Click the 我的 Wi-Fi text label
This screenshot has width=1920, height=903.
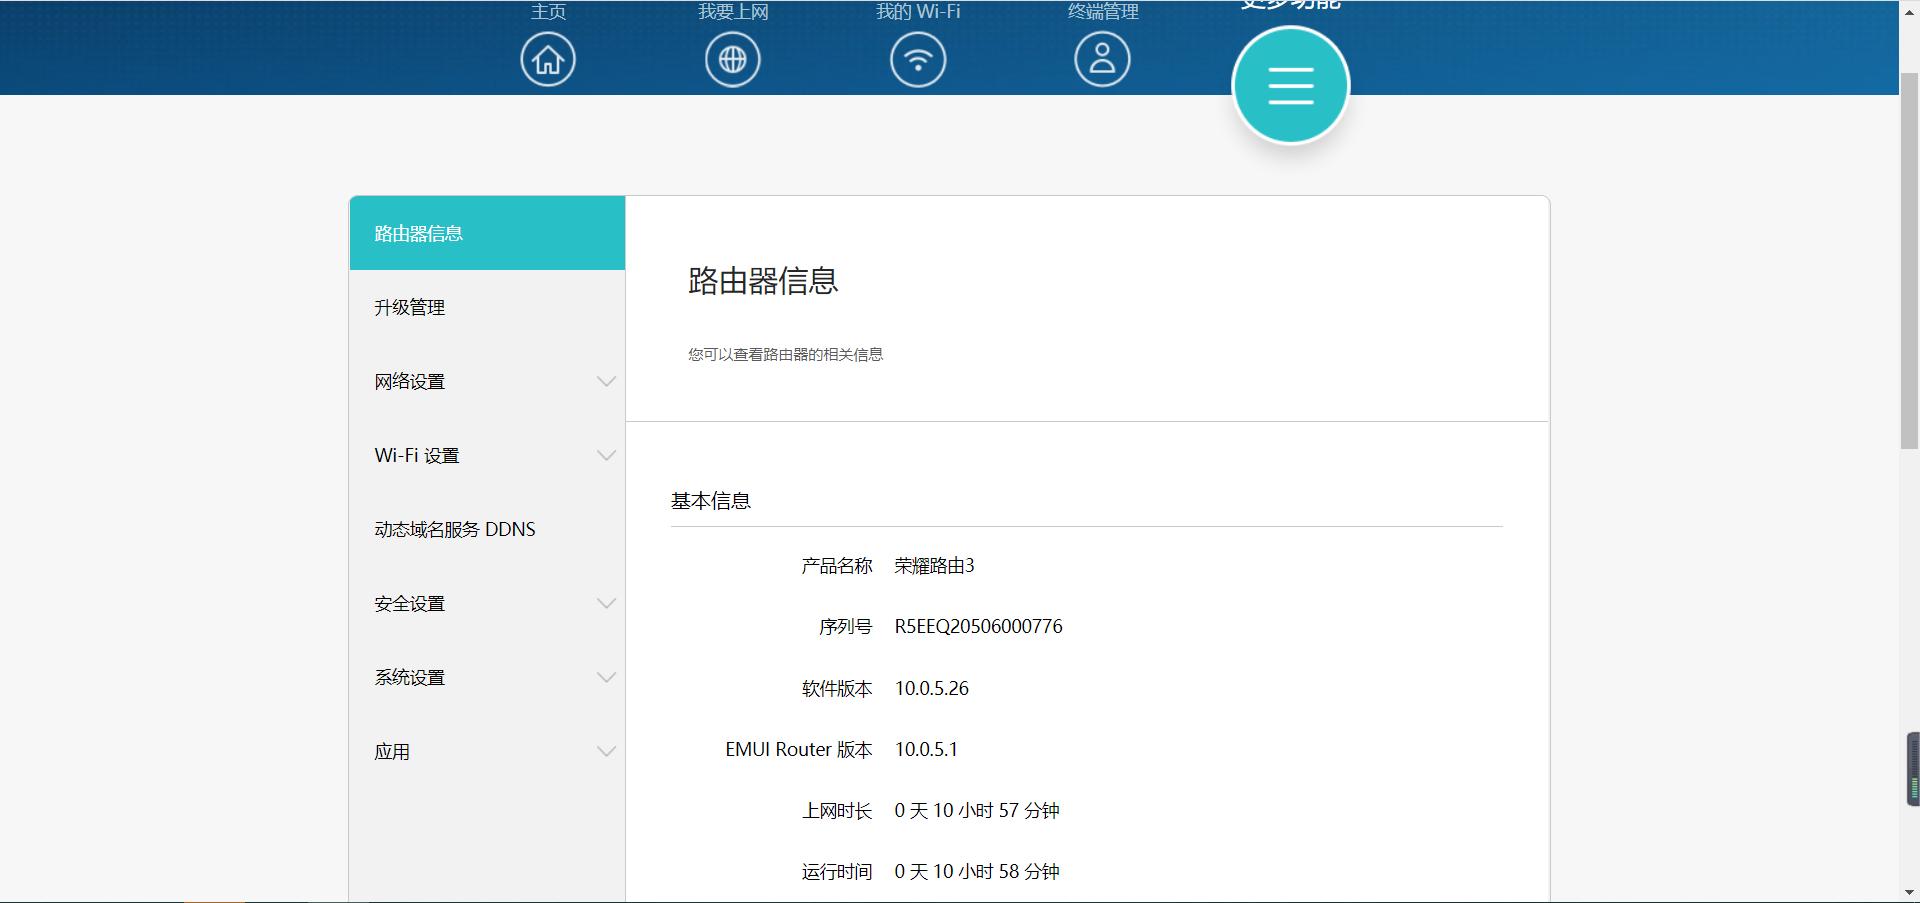coord(917,12)
